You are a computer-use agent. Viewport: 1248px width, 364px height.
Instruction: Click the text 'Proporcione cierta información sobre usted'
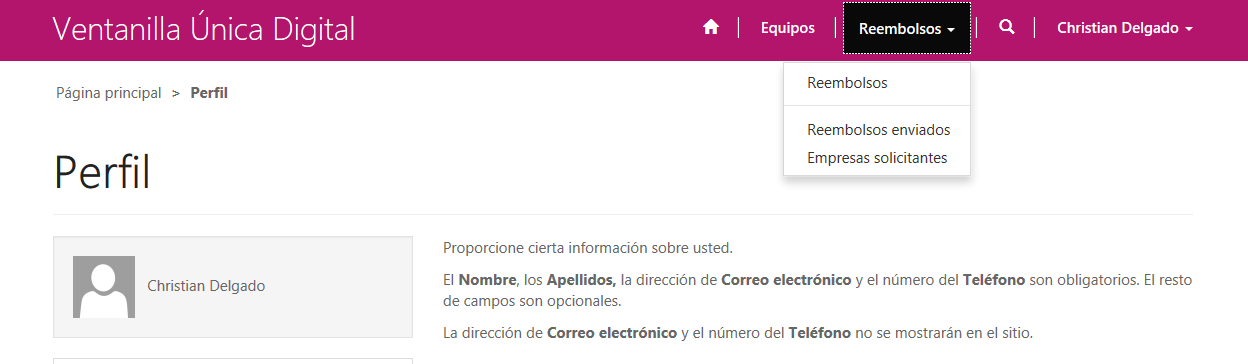point(588,248)
